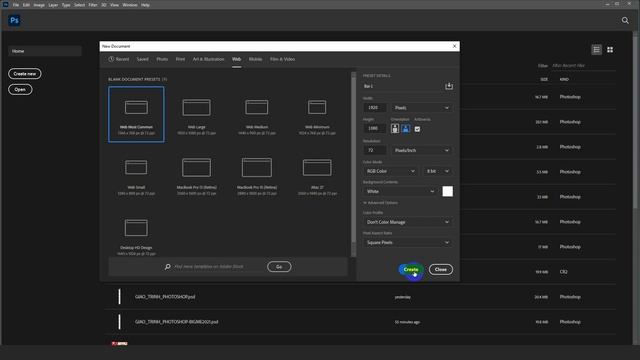This screenshot has height=360, width=640.
Task: Open the 8 bit depth dropdown
Action: click(438, 171)
